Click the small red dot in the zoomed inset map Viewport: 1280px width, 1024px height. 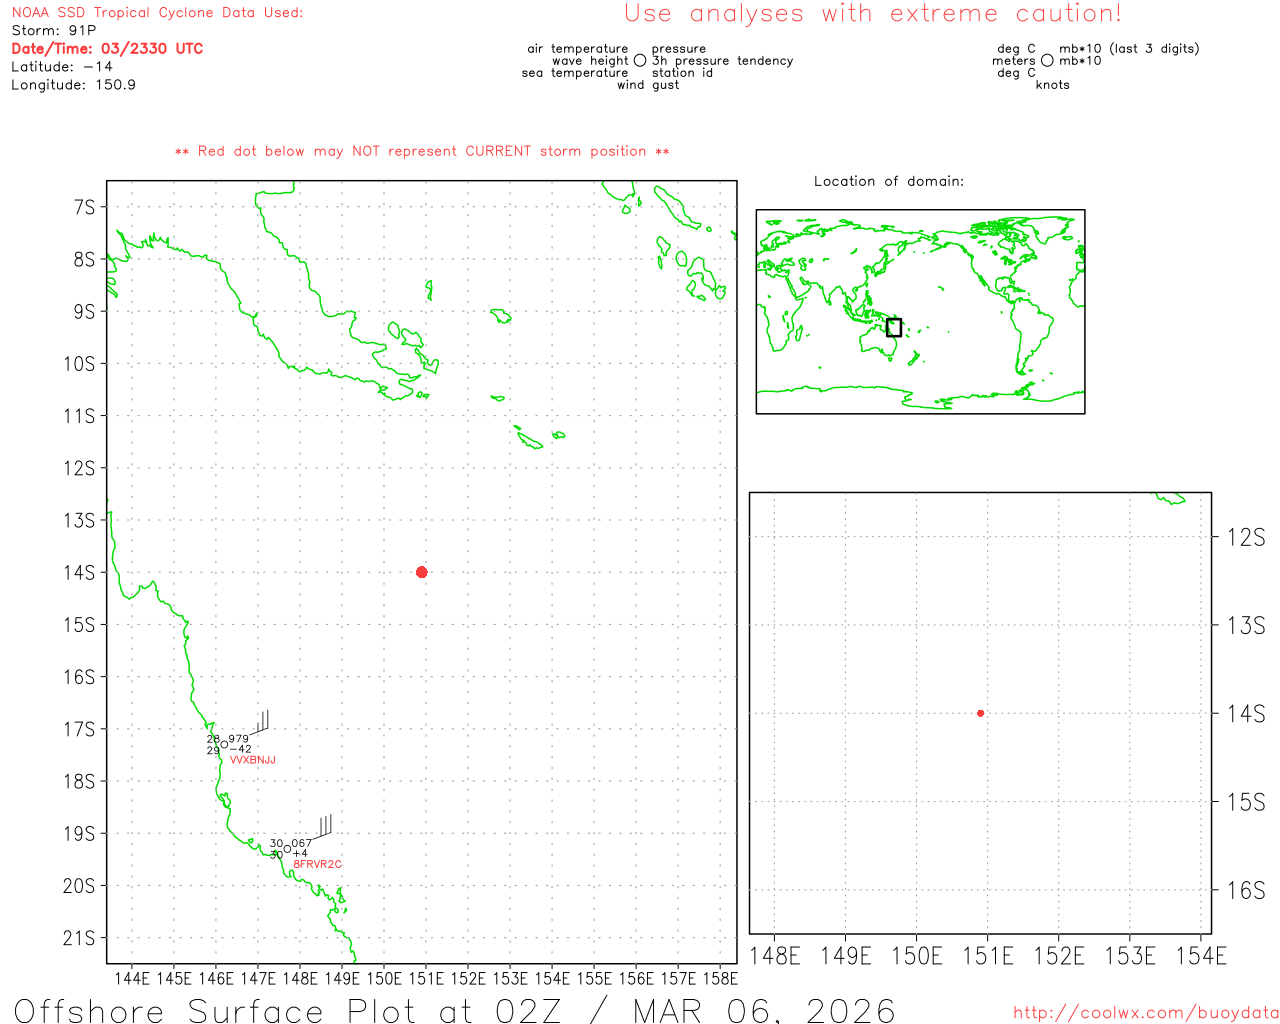click(980, 713)
